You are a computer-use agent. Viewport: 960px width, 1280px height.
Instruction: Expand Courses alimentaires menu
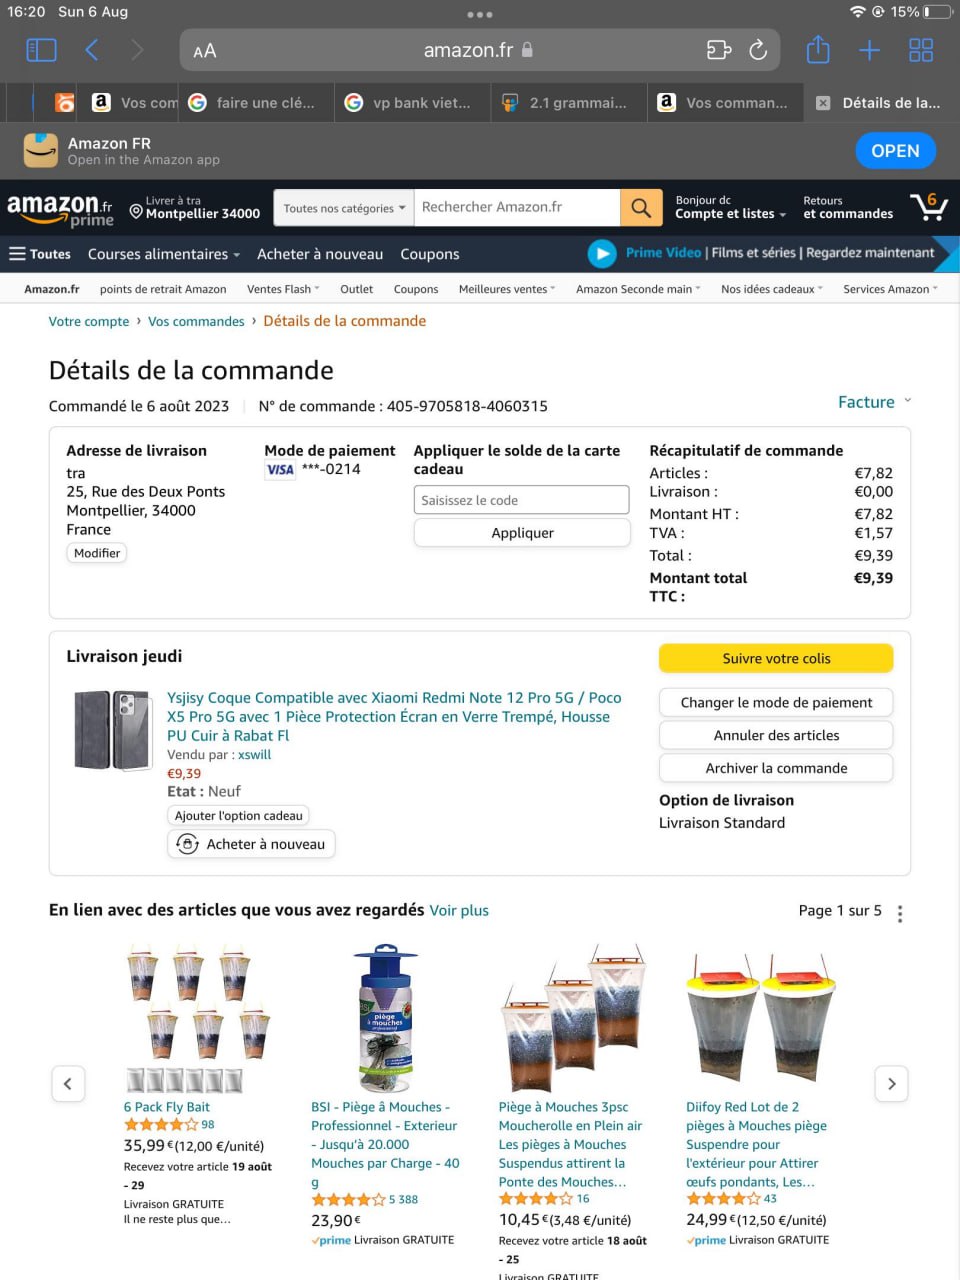(x=164, y=254)
